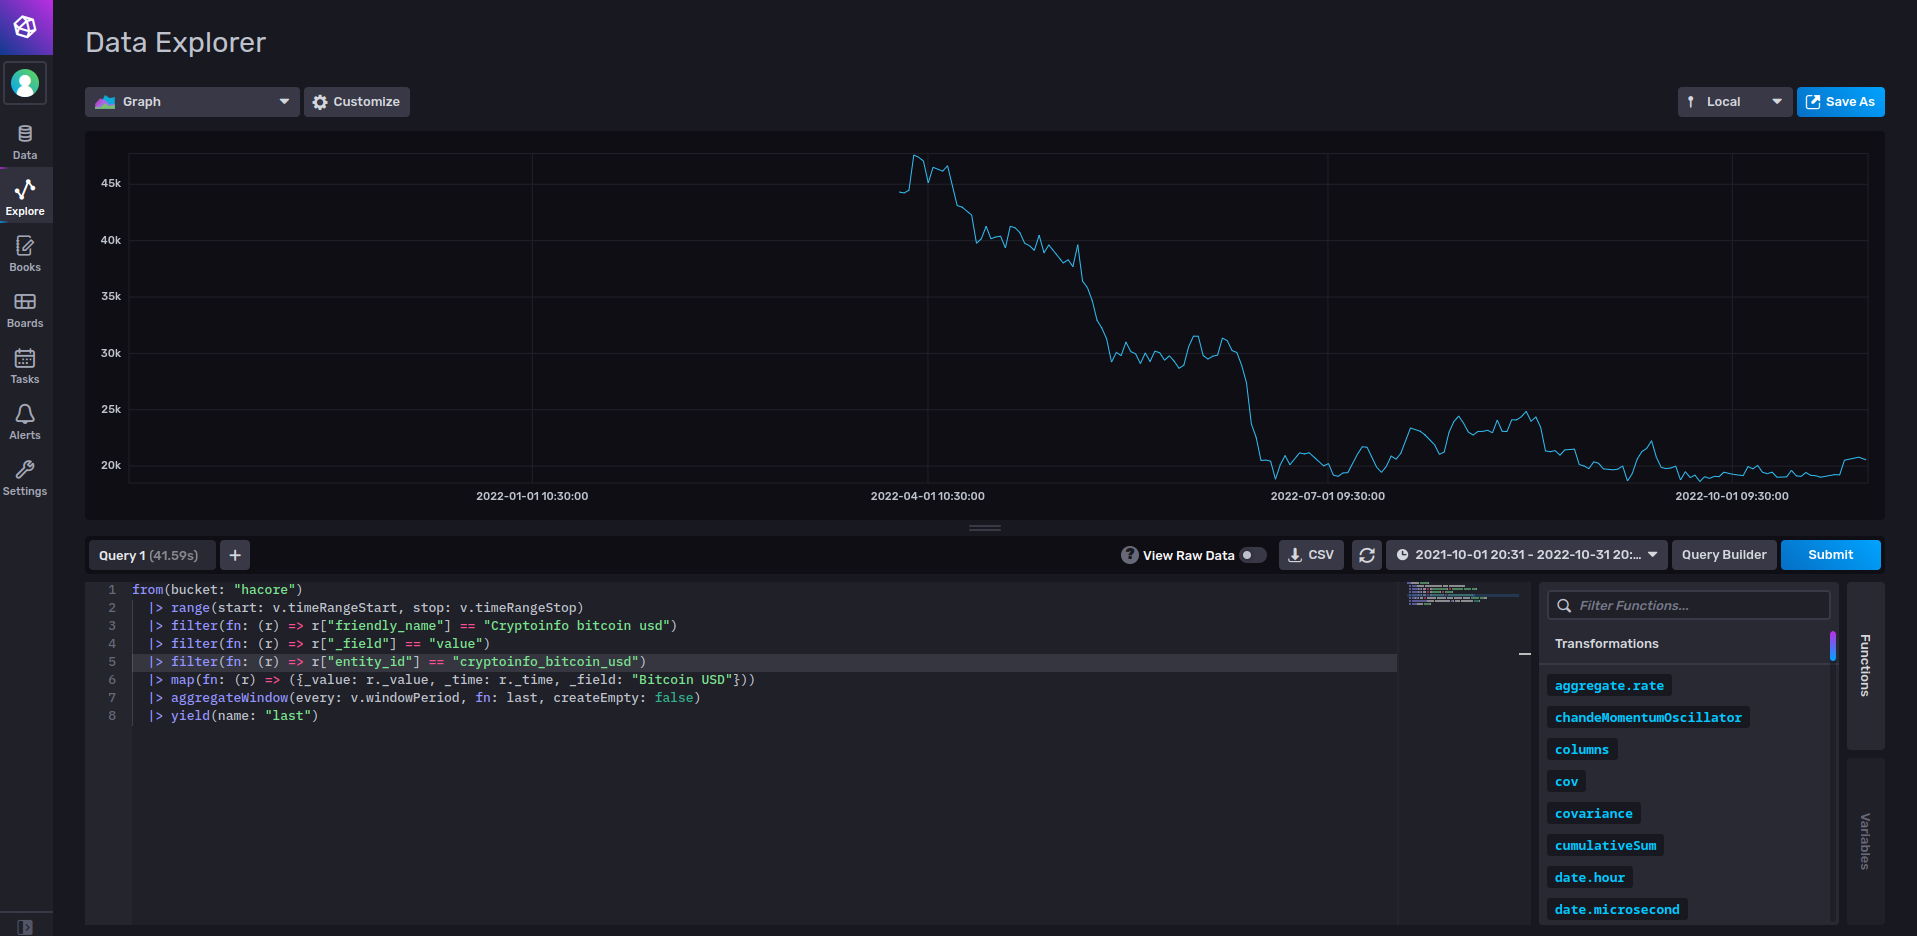Click the functions list scrollbar
Viewport: 1917px width, 936px height.
(1832, 646)
